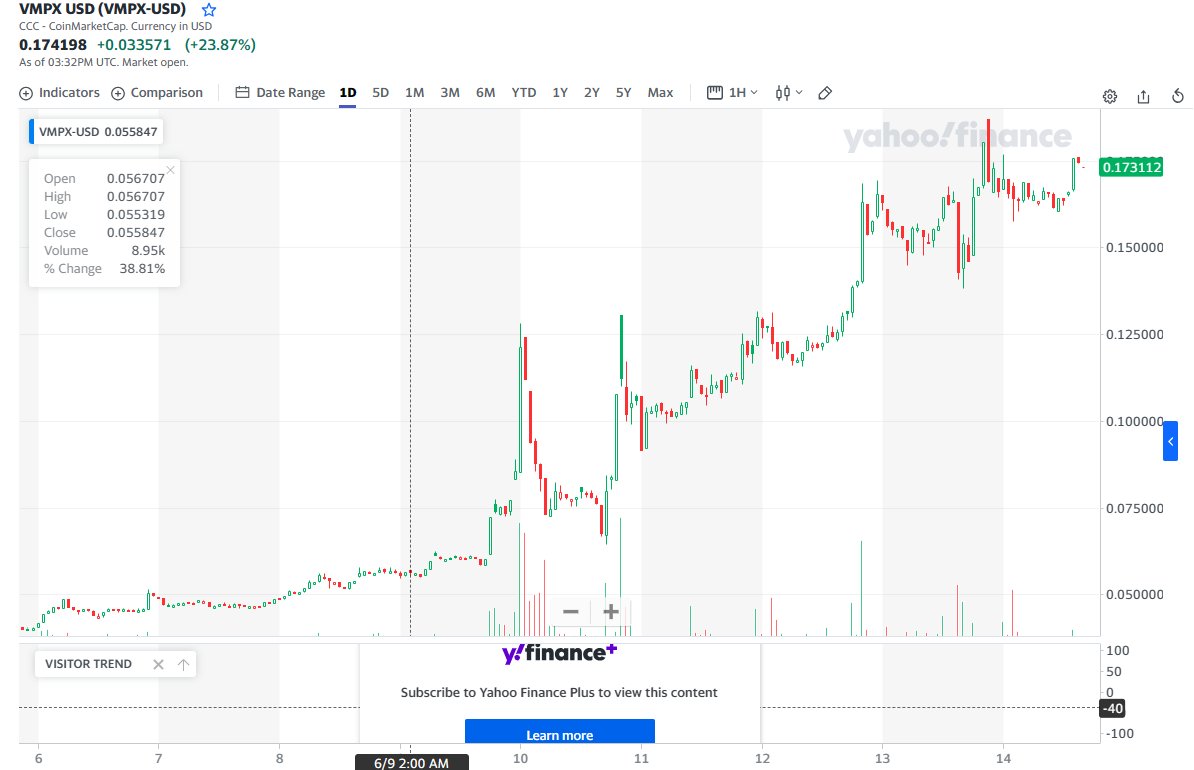Zoom in the chart with plus

[x=611, y=612]
